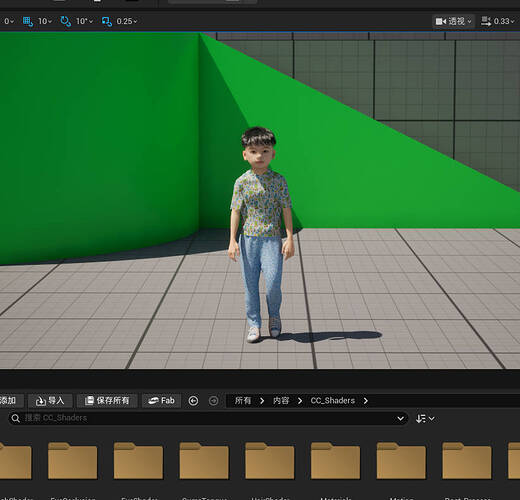Open the 透视 perspective view menu
Screen dimensions: 520x500
click(454, 21)
